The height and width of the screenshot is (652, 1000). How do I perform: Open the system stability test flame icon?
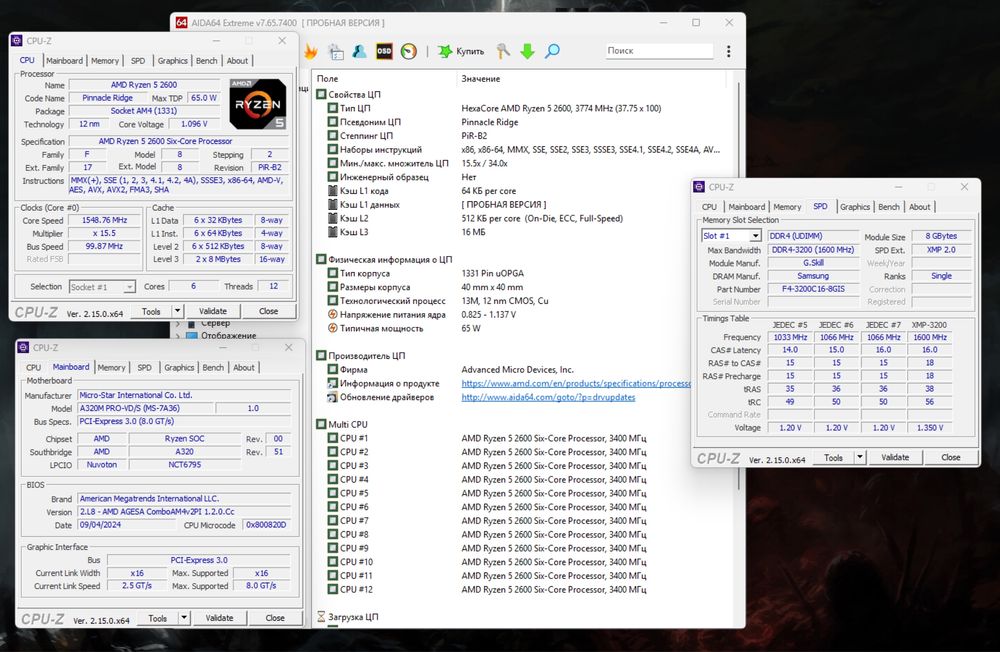tap(311, 52)
